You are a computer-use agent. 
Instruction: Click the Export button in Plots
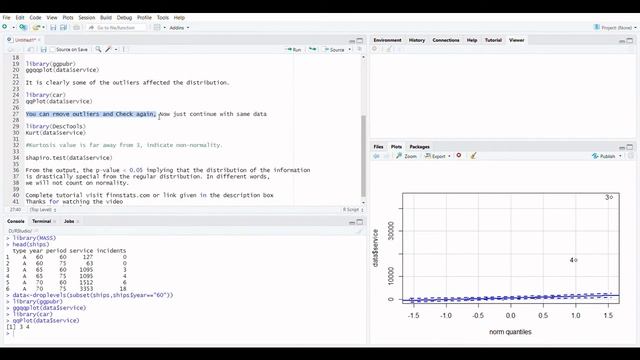coord(436,156)
